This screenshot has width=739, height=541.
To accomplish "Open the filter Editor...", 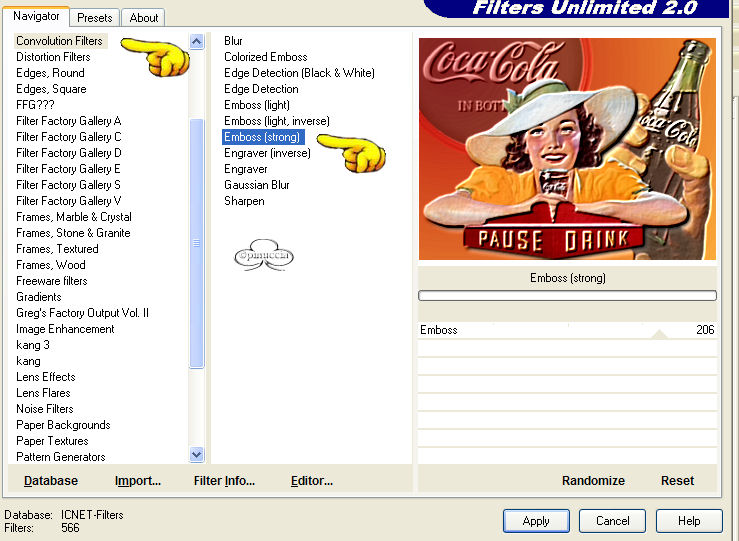I will tap(312, 481).
